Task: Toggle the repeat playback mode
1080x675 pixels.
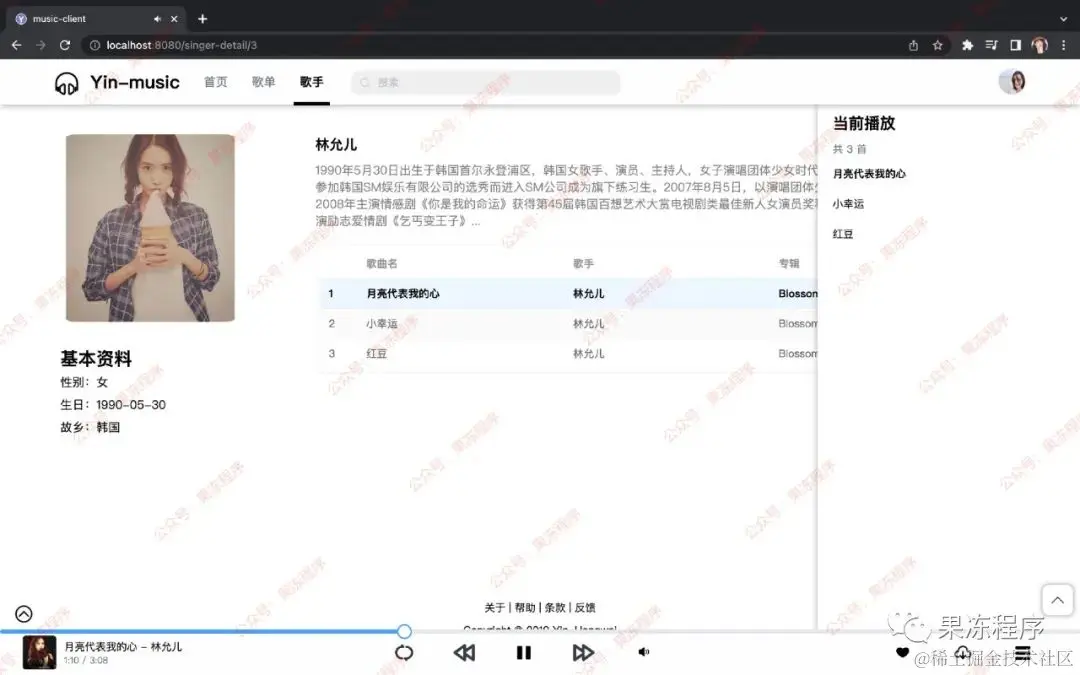Action: (404, 652)
